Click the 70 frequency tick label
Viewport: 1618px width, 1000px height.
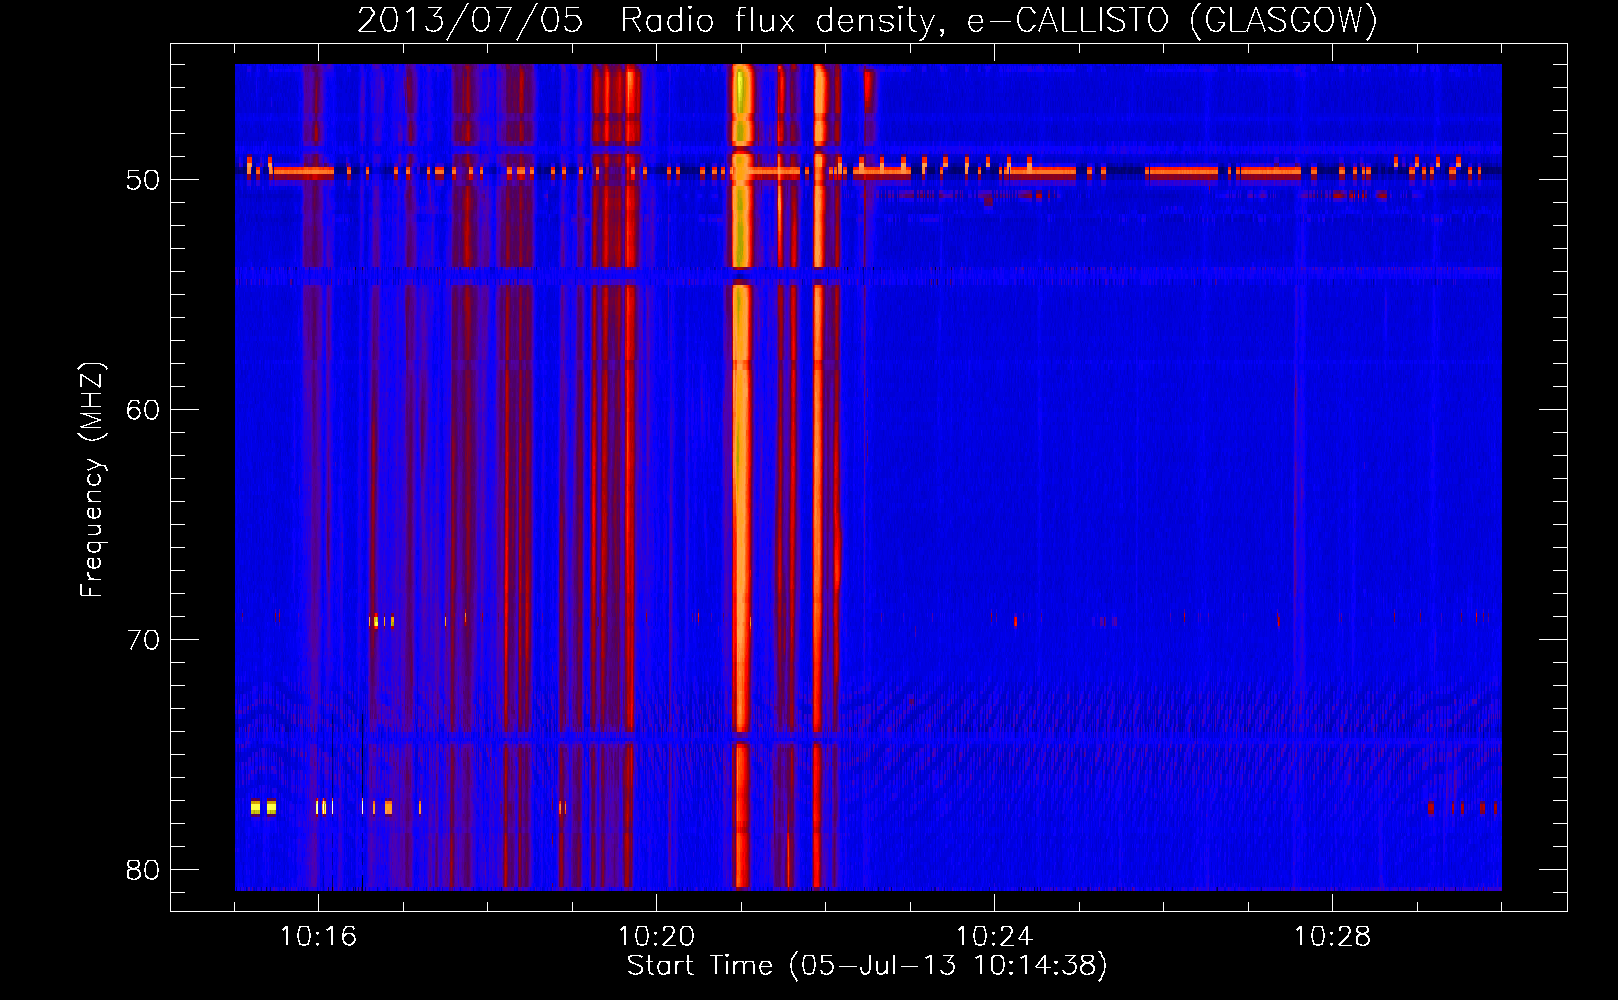143,640
